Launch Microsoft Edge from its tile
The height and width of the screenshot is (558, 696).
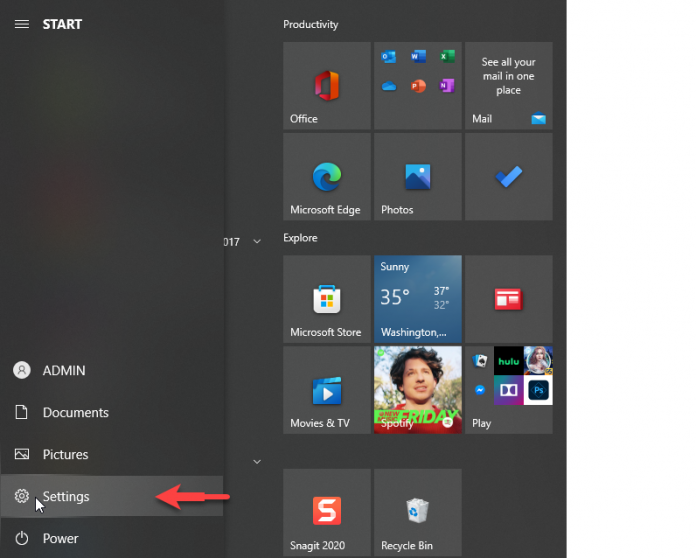click(327, 177)
